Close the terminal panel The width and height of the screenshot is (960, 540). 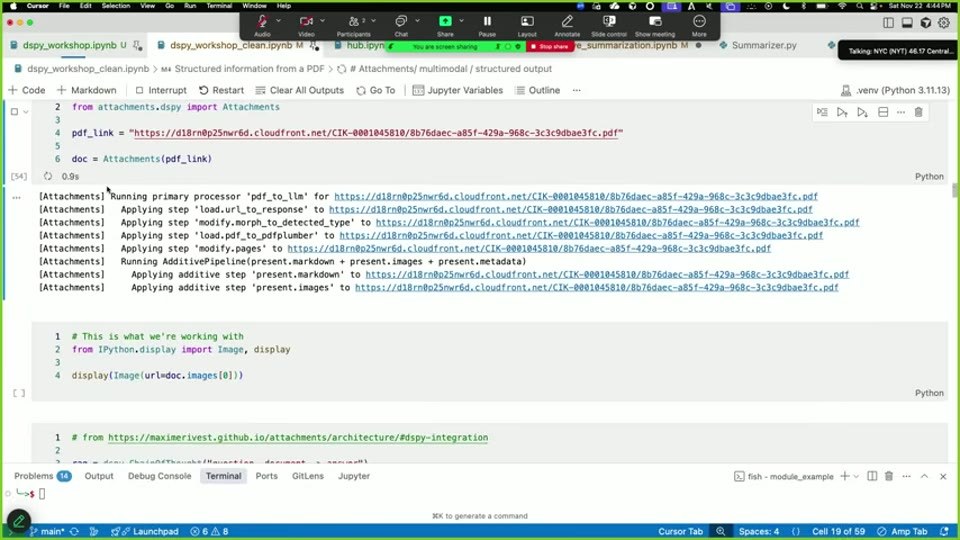click(x=943, y=476)
